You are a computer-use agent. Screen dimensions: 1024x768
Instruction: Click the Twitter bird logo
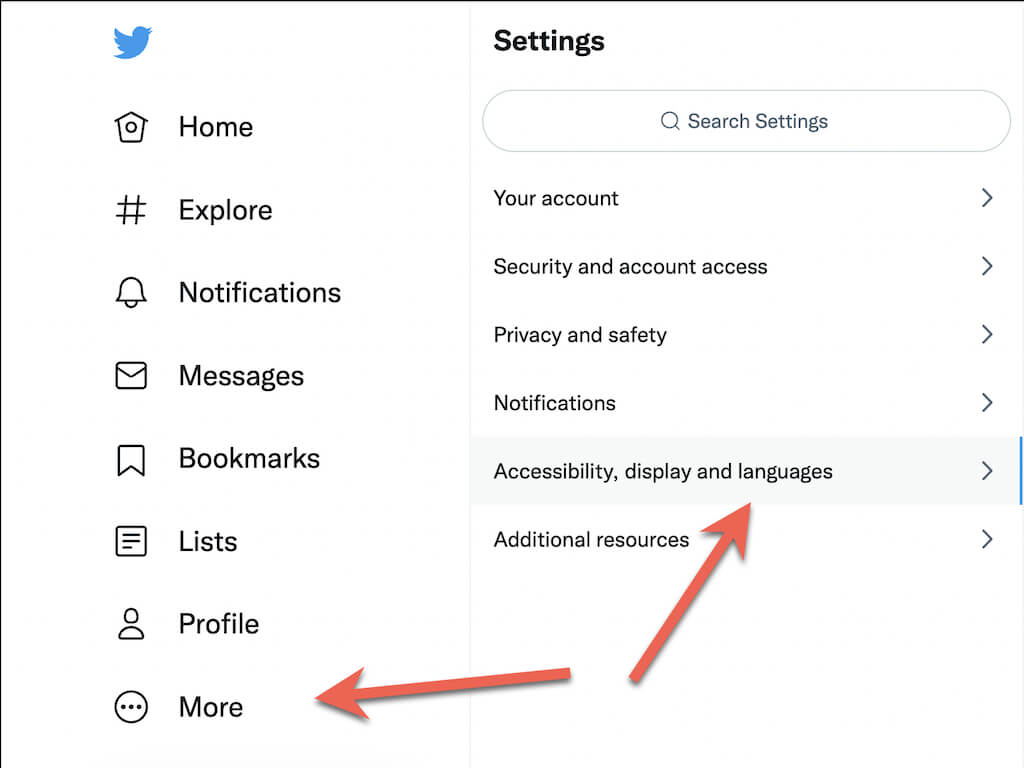click(x=132, y=43)
